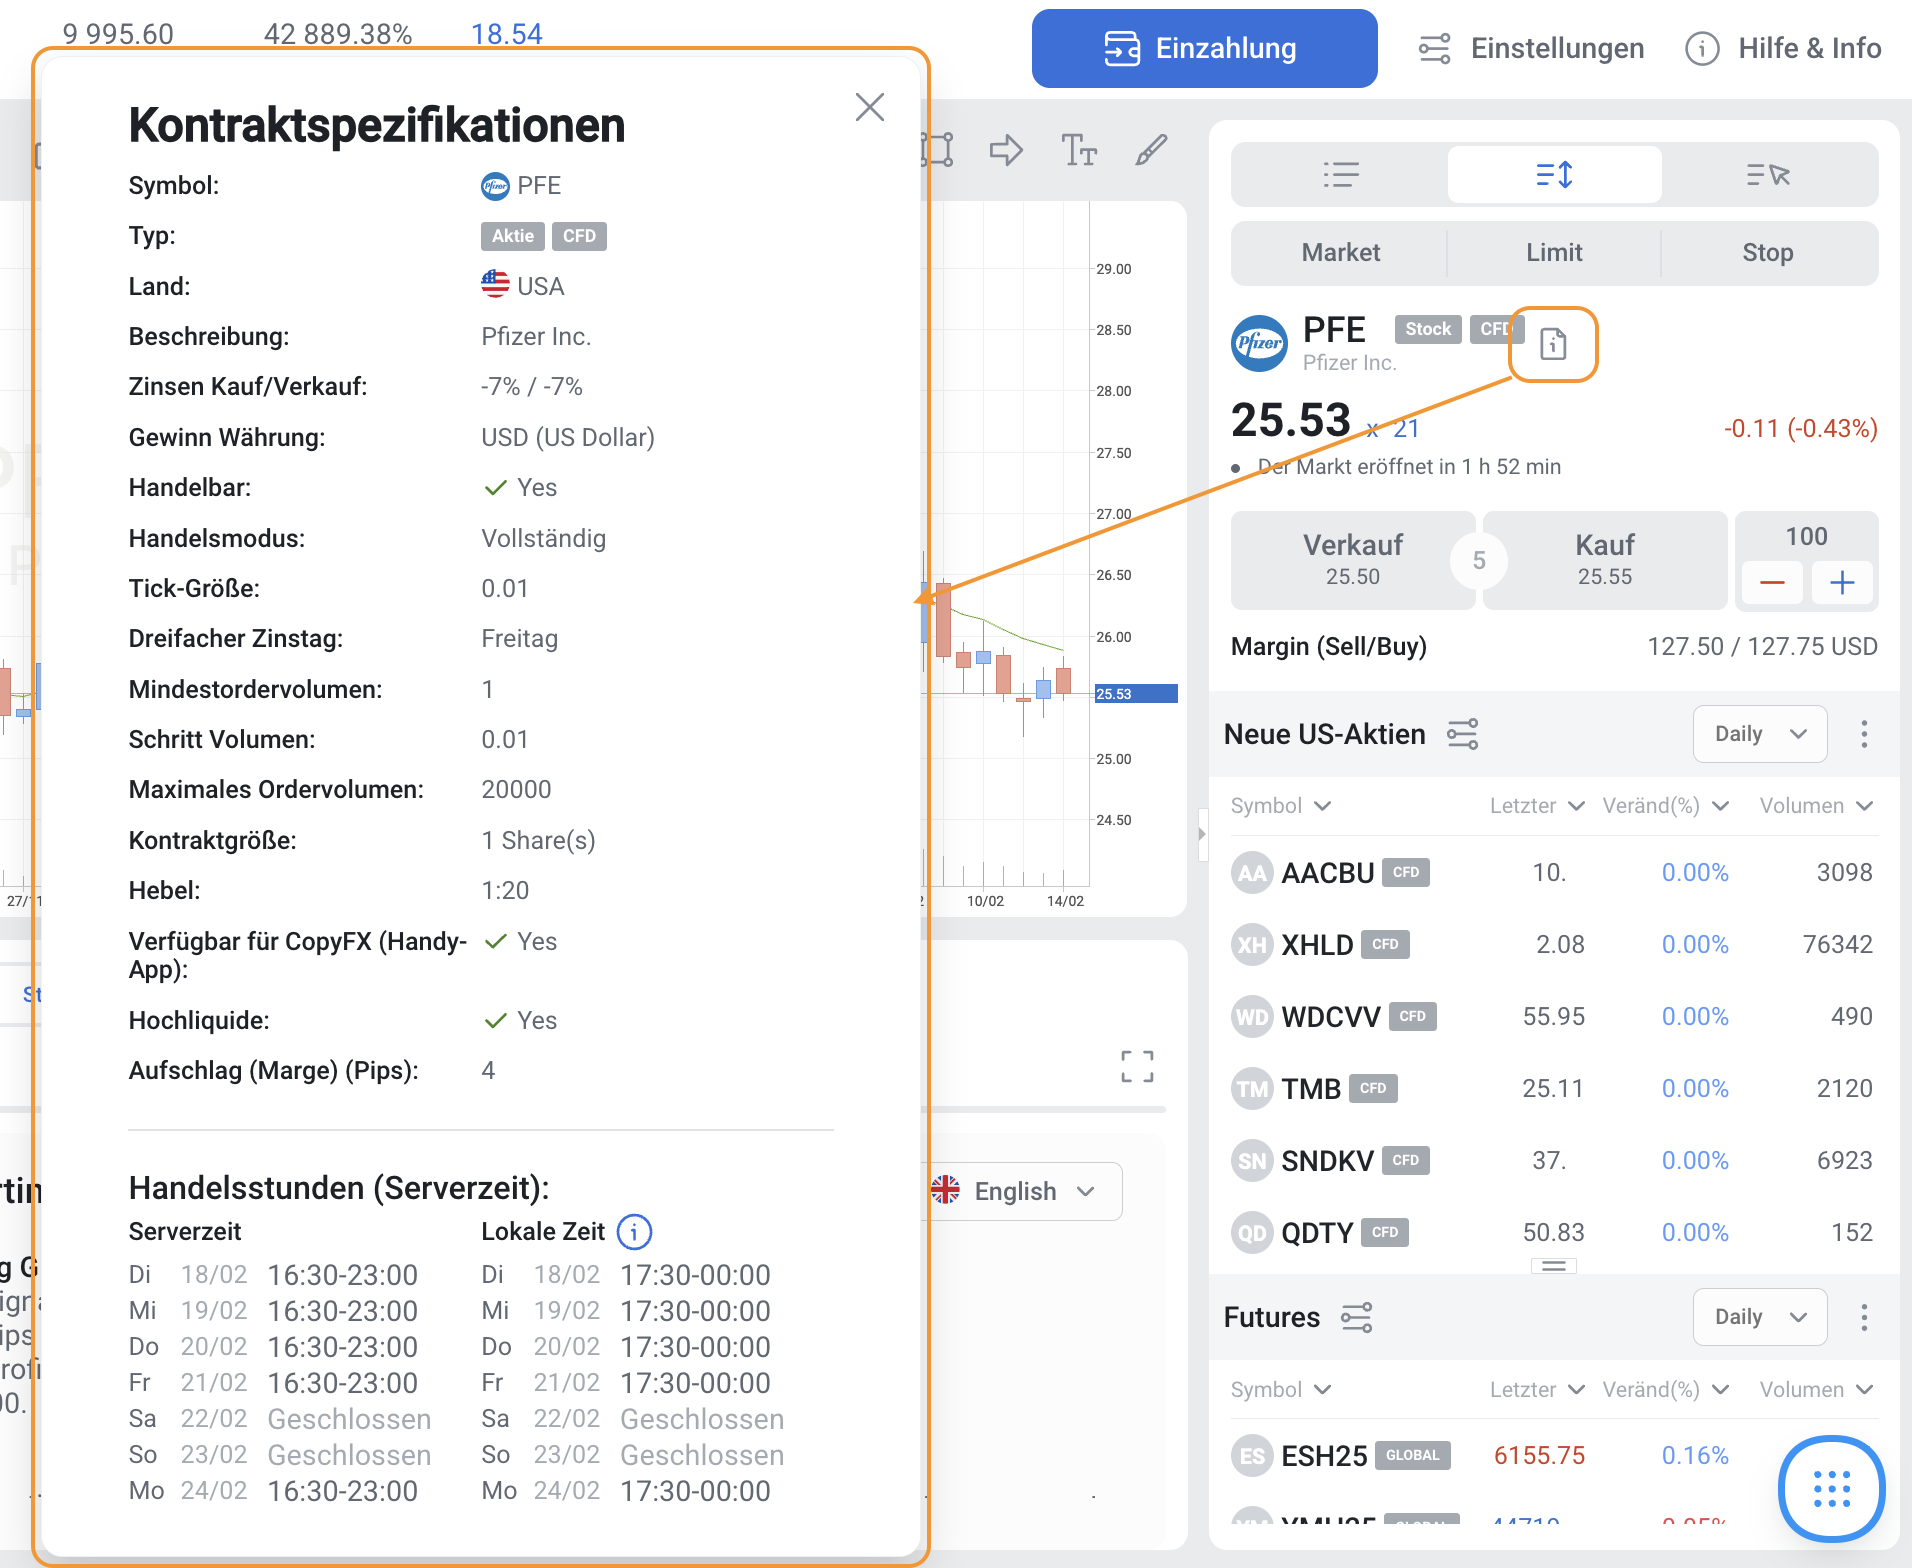
Task: Select ESH25 futures row
Action: point(1554,1456)
